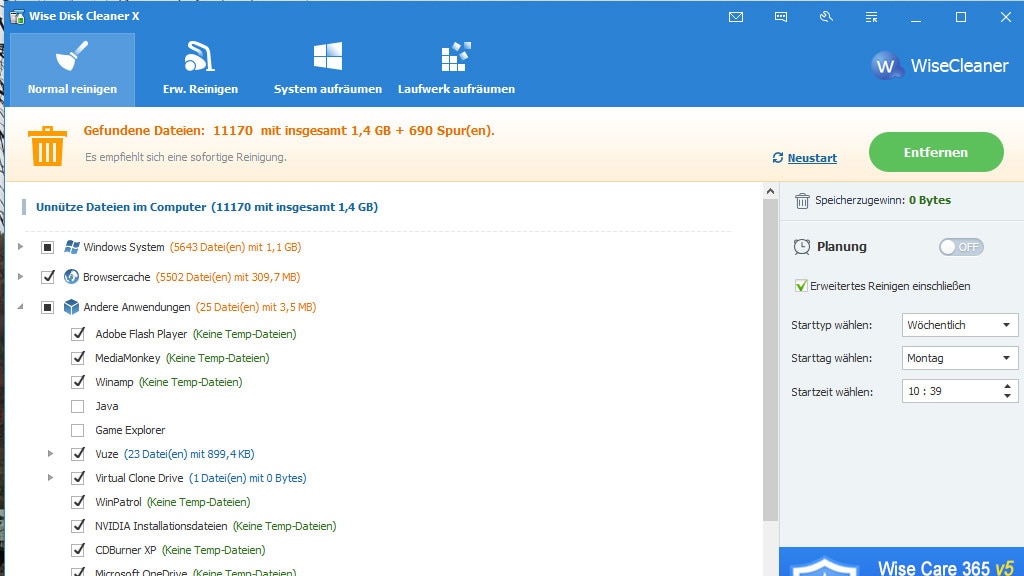Open the System aufräumen tab

[x=328, y=70]
